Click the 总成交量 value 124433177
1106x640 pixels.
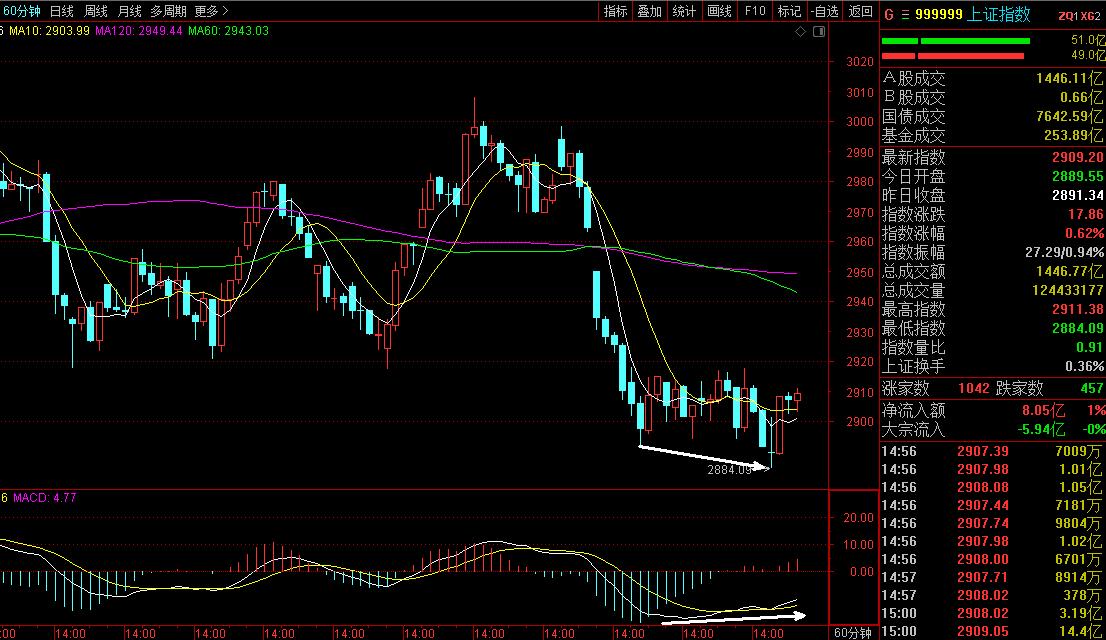click(x=1068, y=291)
